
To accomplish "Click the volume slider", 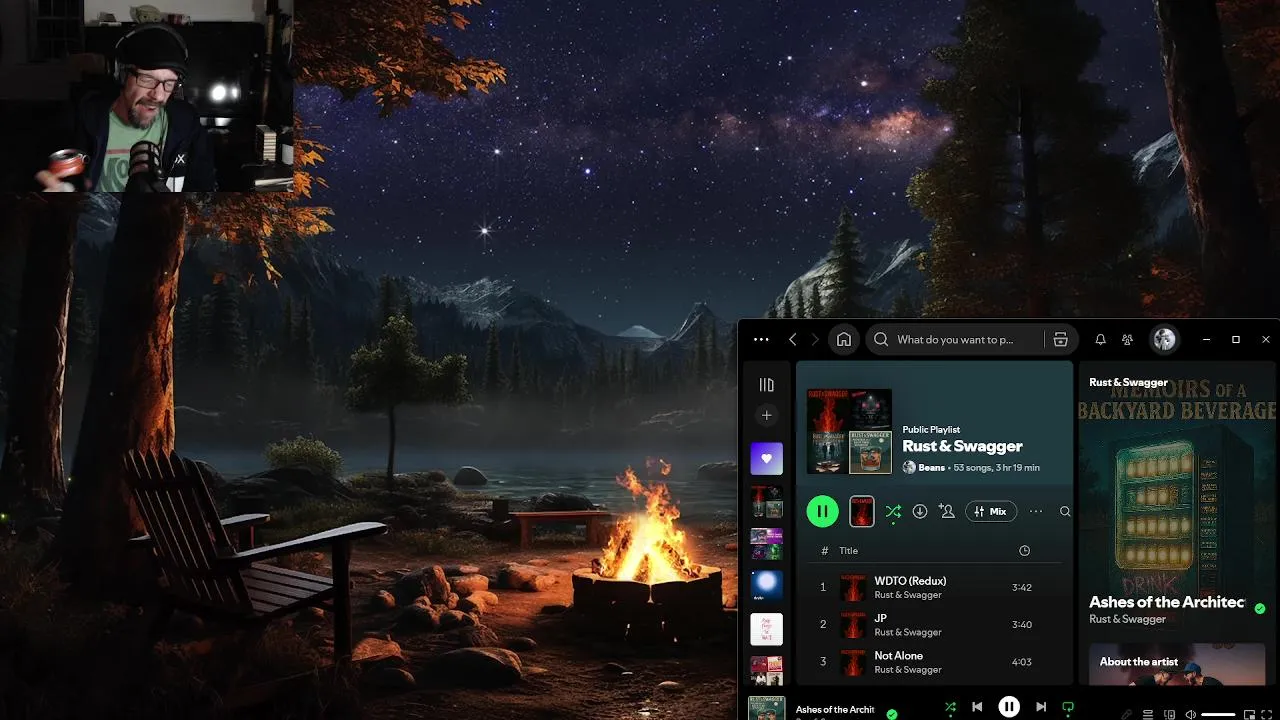I will (x=1218, y=715).
